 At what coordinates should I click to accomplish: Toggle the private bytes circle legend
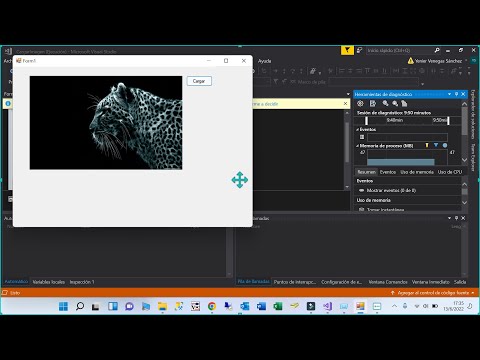tap(445, 145)
